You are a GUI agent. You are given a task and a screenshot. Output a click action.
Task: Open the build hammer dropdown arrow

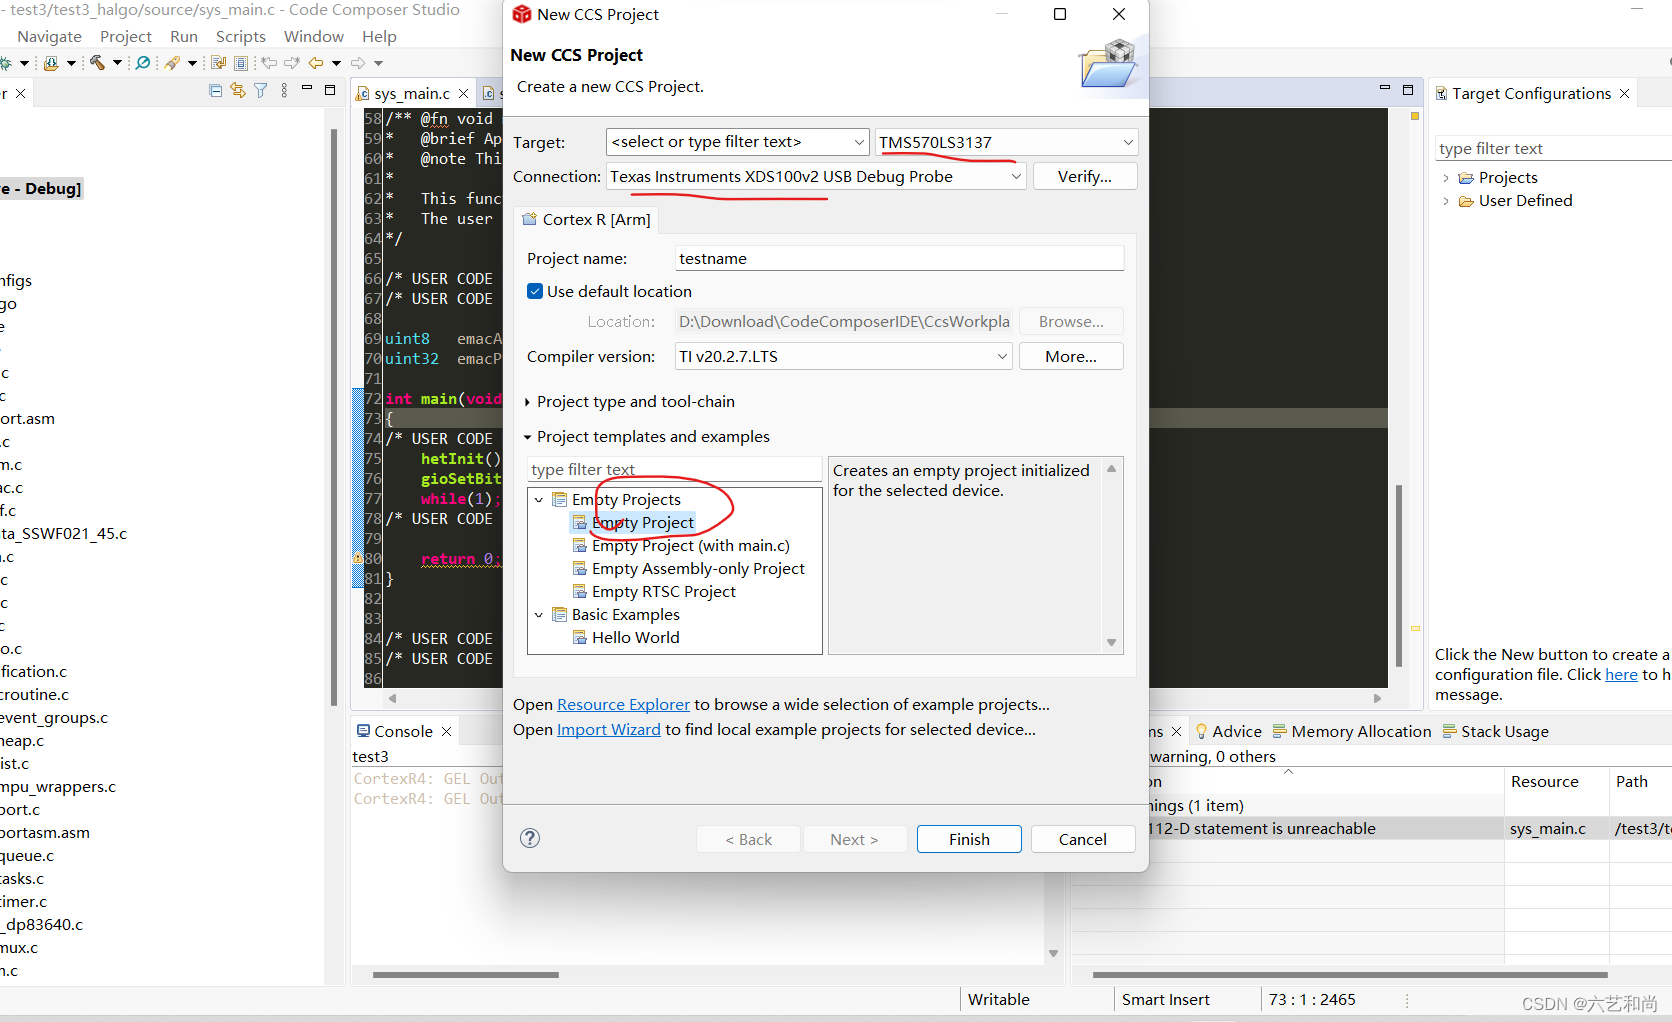117,63
